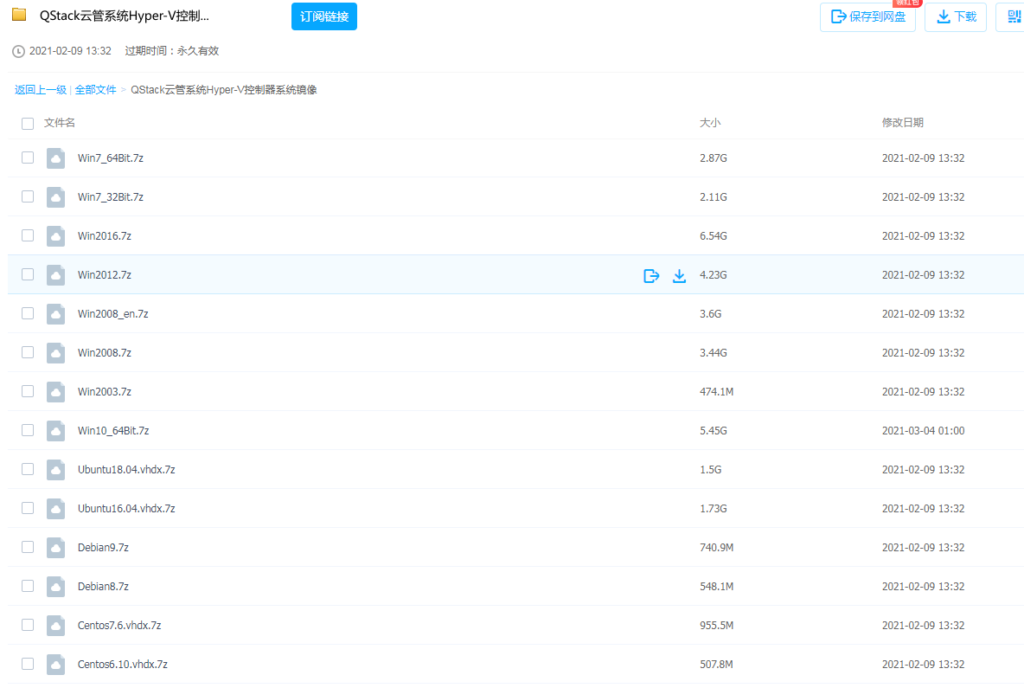Image resolution: width=1024 pixels, height=688 pixels.
Task: Sort by the 文件名 column header
Action: click(x=59, y=123)
